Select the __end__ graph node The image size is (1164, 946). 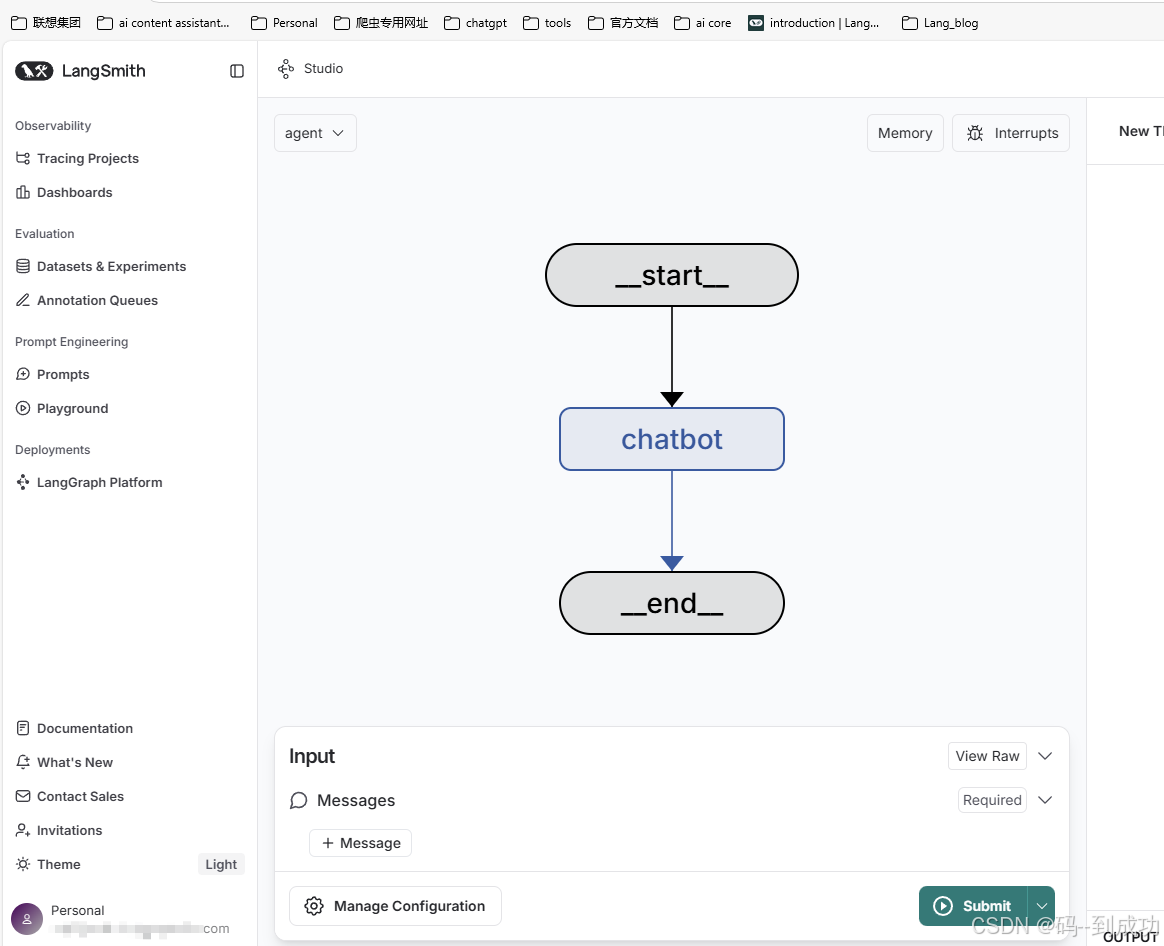pos(672,603)
